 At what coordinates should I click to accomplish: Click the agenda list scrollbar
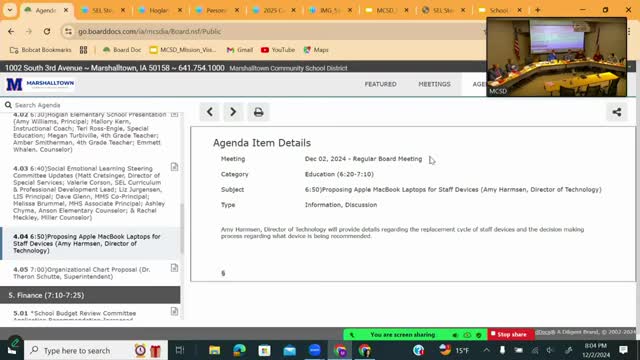click(x=182, y=229)
